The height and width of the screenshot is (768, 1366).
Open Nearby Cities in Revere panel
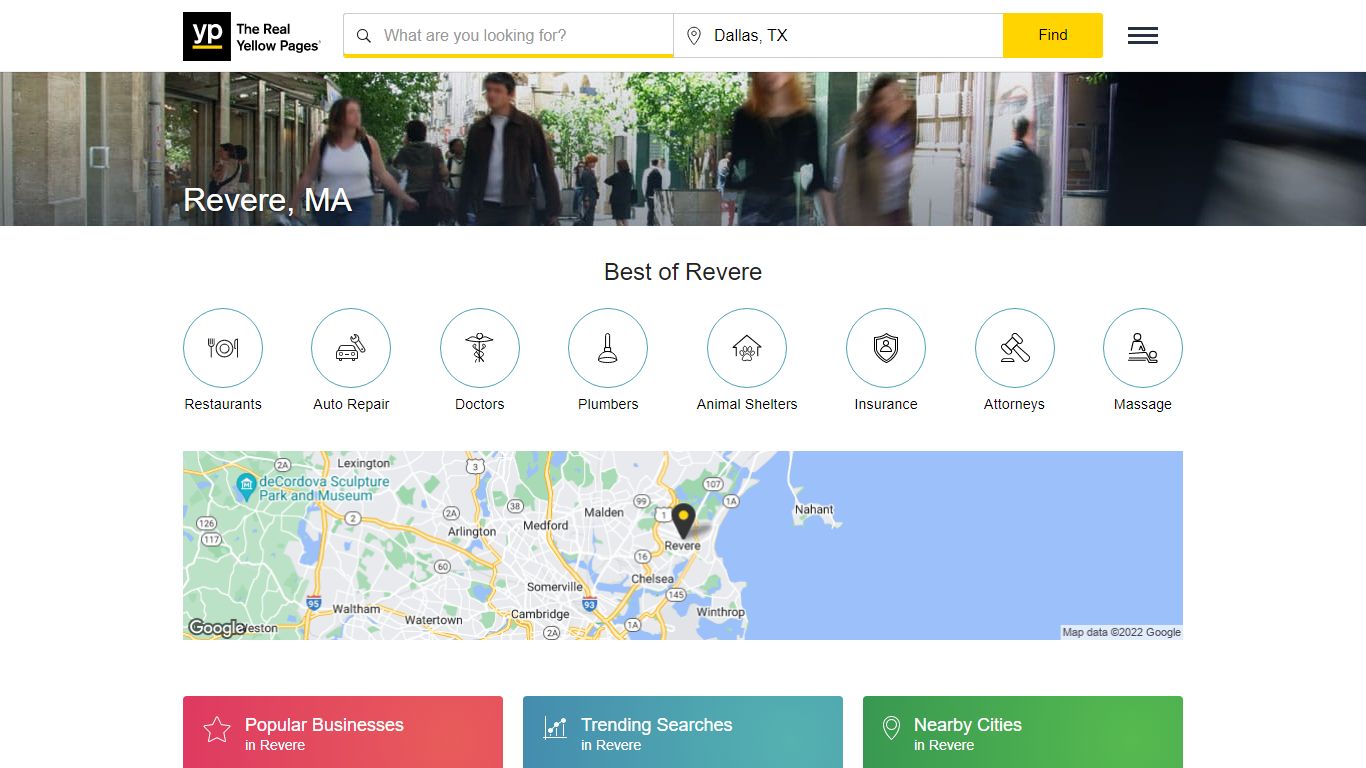click(x=1023, y=732)
